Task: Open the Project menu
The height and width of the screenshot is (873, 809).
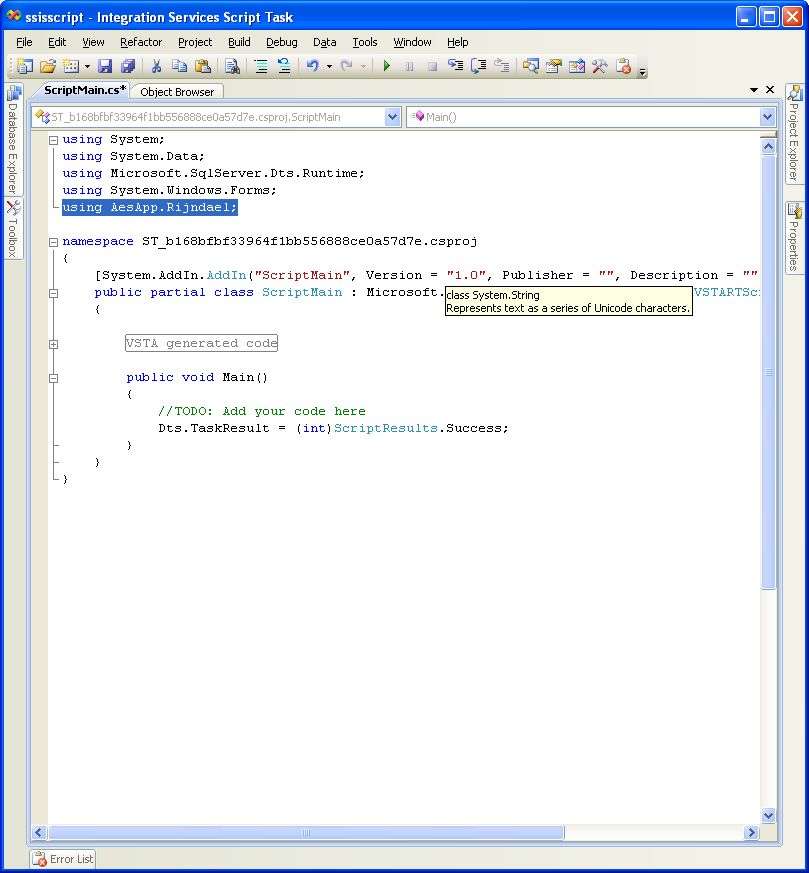Action: point(195,42)
